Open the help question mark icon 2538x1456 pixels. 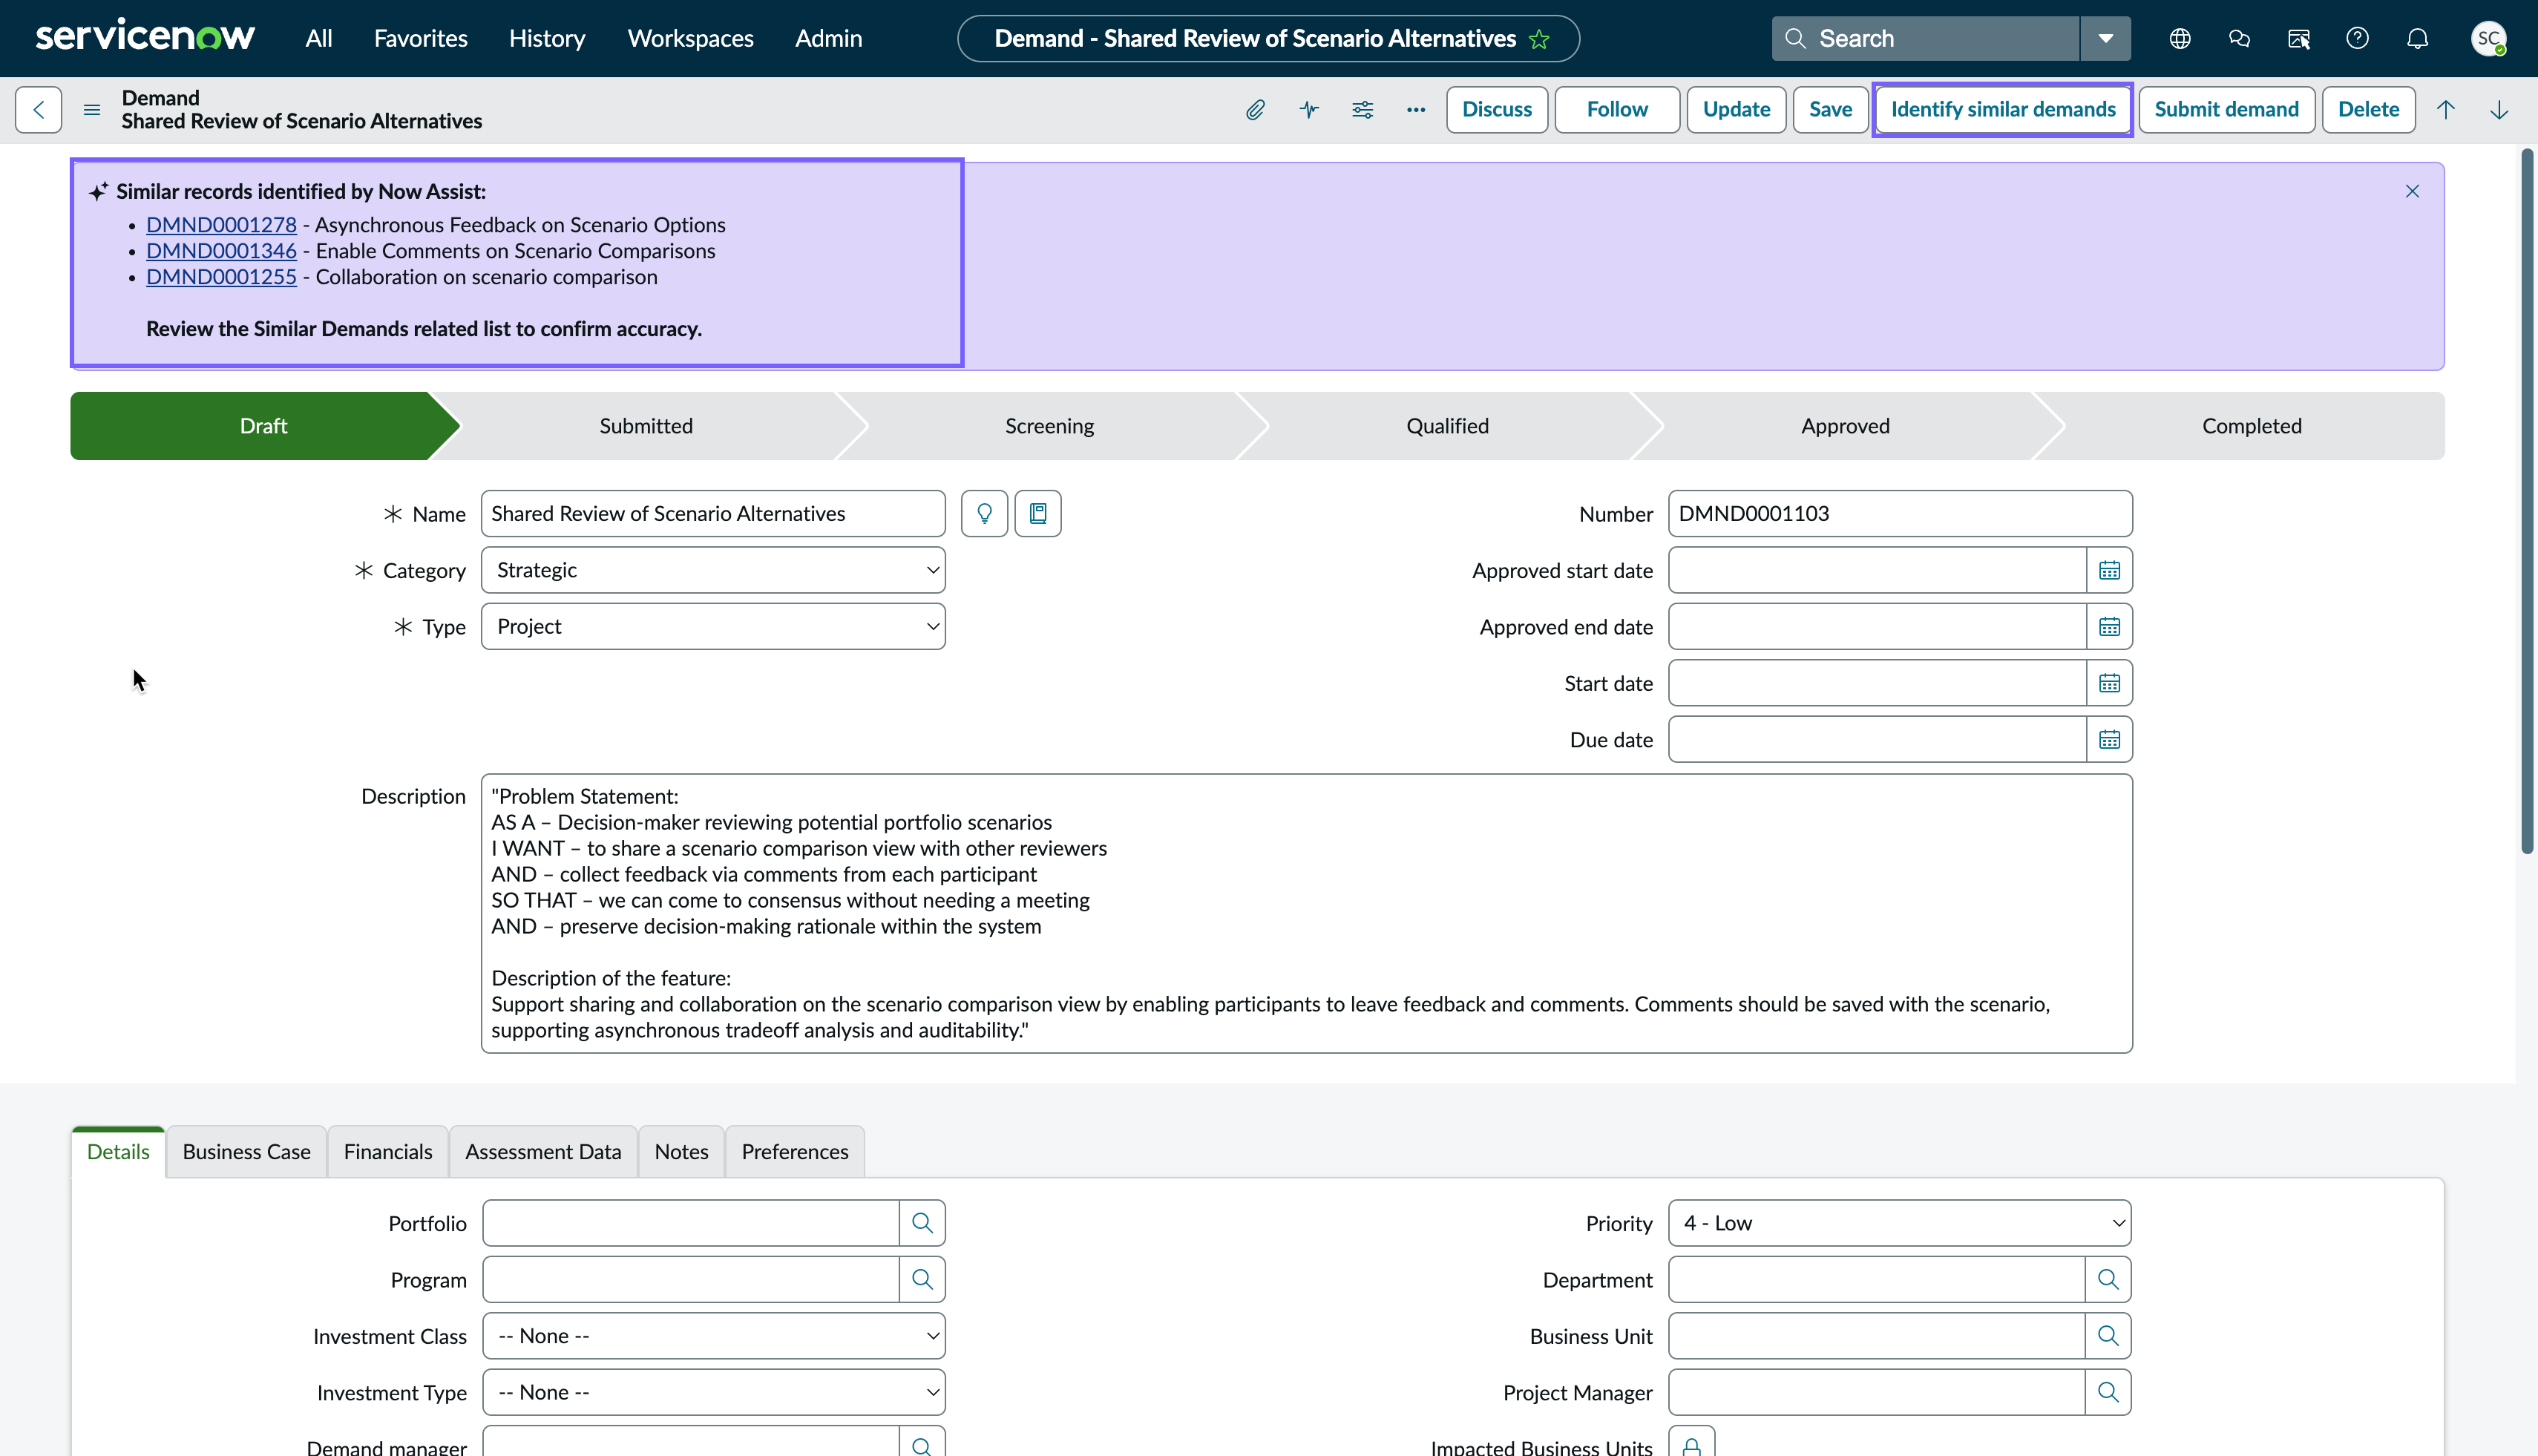pos(2358,39)
